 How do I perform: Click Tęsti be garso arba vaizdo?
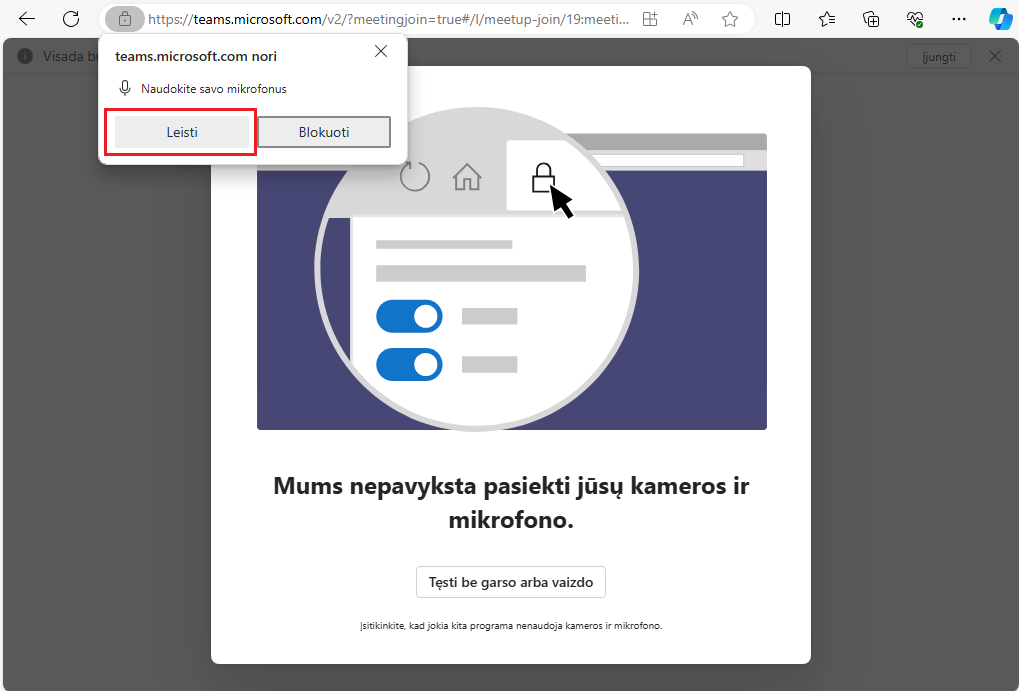coord(510,582)
